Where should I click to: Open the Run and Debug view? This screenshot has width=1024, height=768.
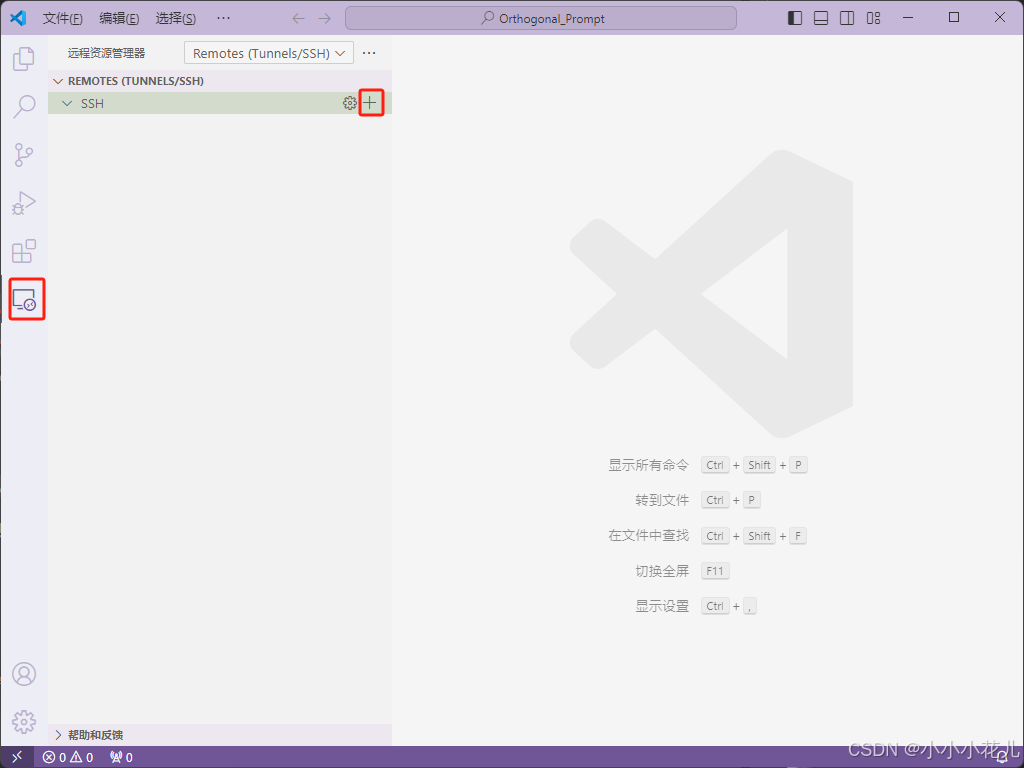coord(24,203)
